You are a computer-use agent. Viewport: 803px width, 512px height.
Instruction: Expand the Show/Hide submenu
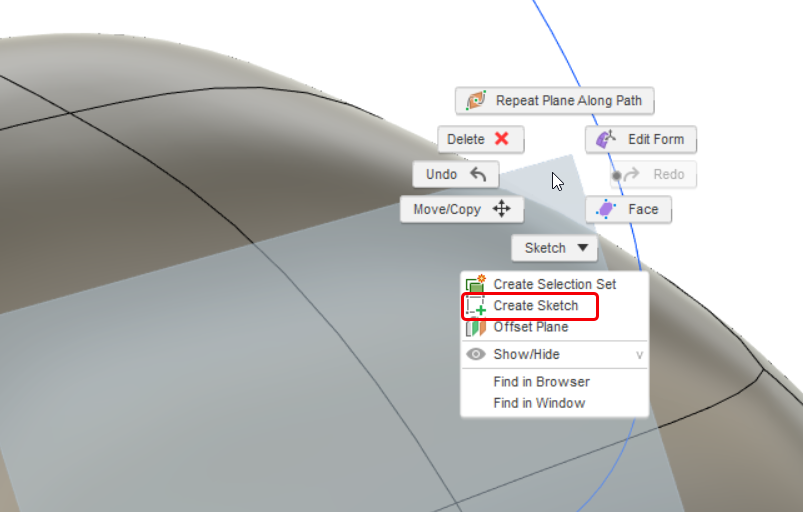point(555,354)
